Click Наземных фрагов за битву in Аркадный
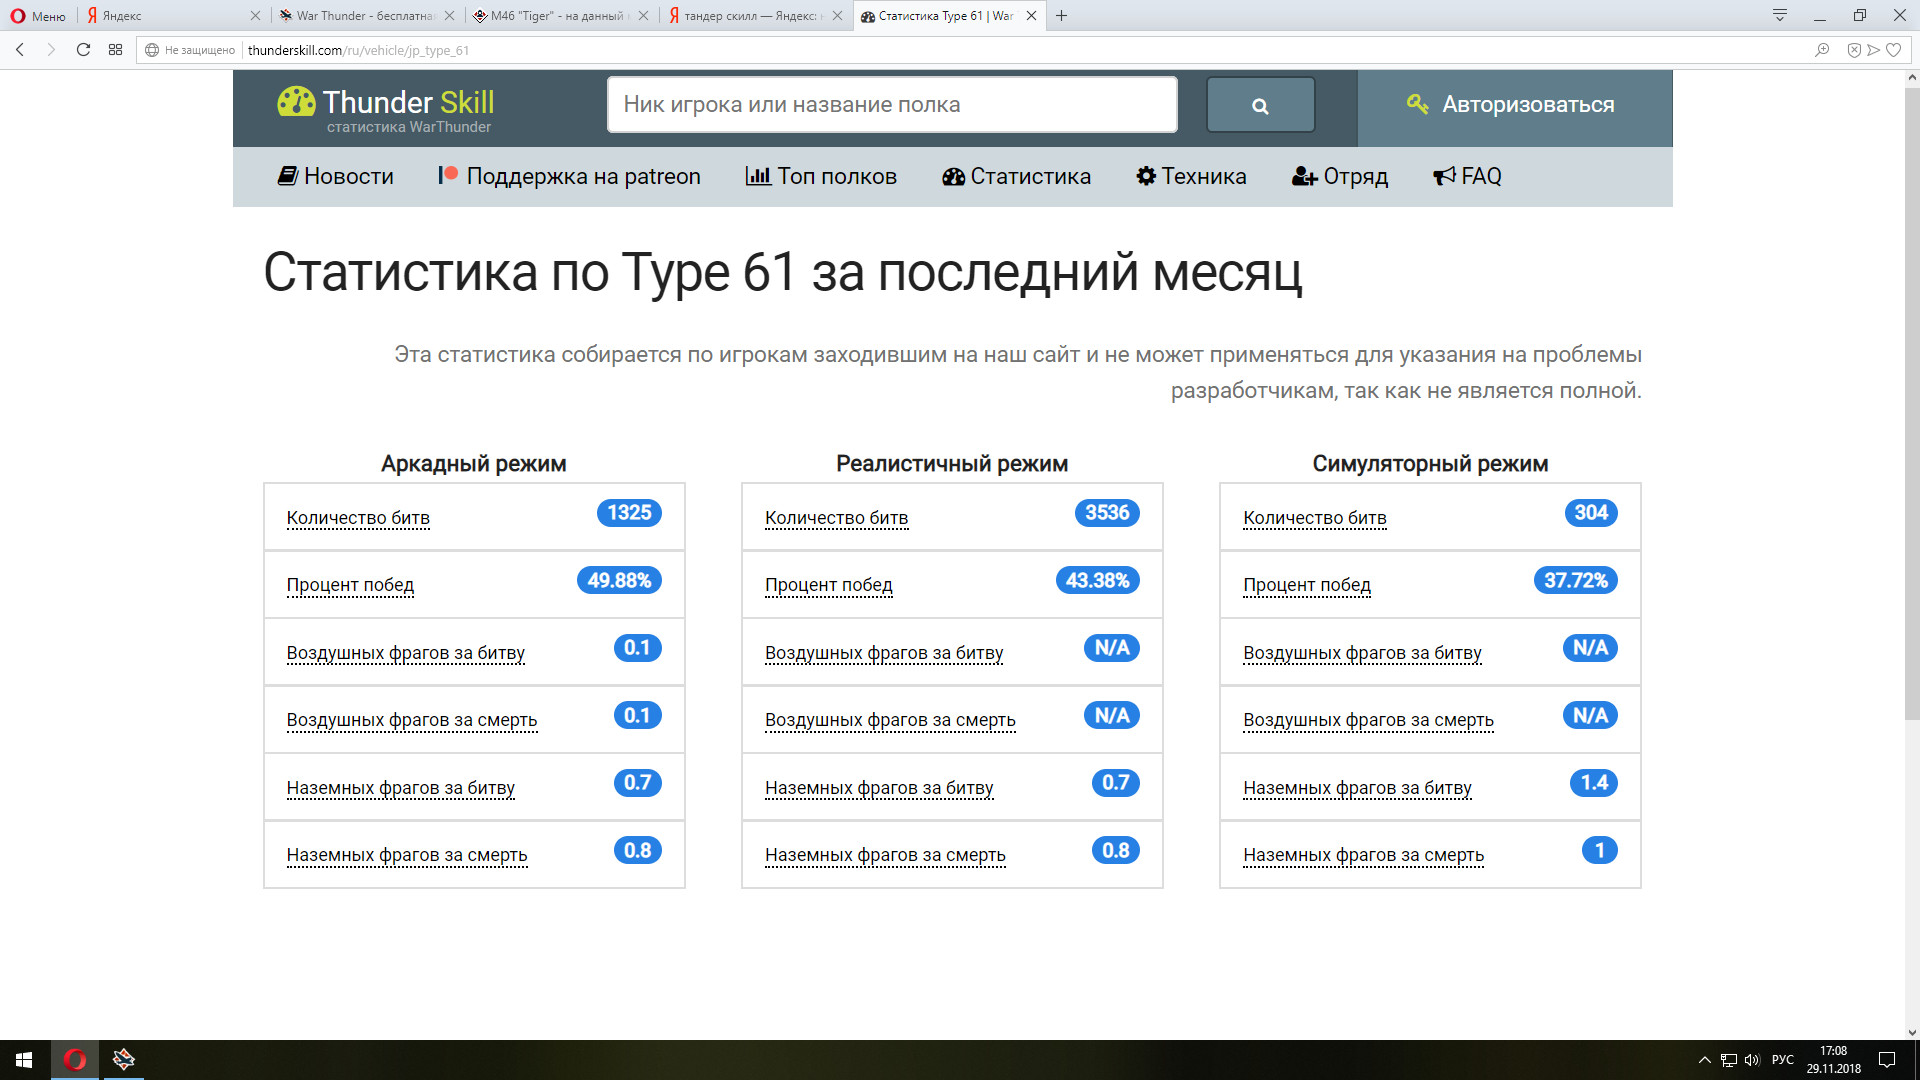Screen dimensions: 1920x1080 (402, 787)
